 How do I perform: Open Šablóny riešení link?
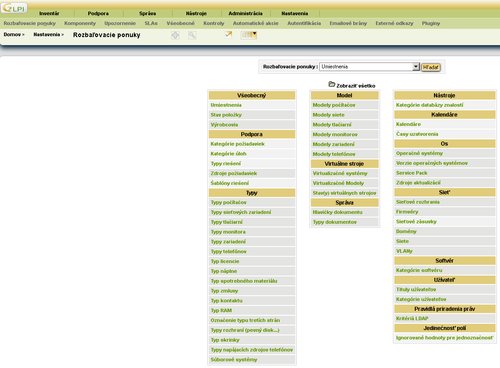(230, 183)
